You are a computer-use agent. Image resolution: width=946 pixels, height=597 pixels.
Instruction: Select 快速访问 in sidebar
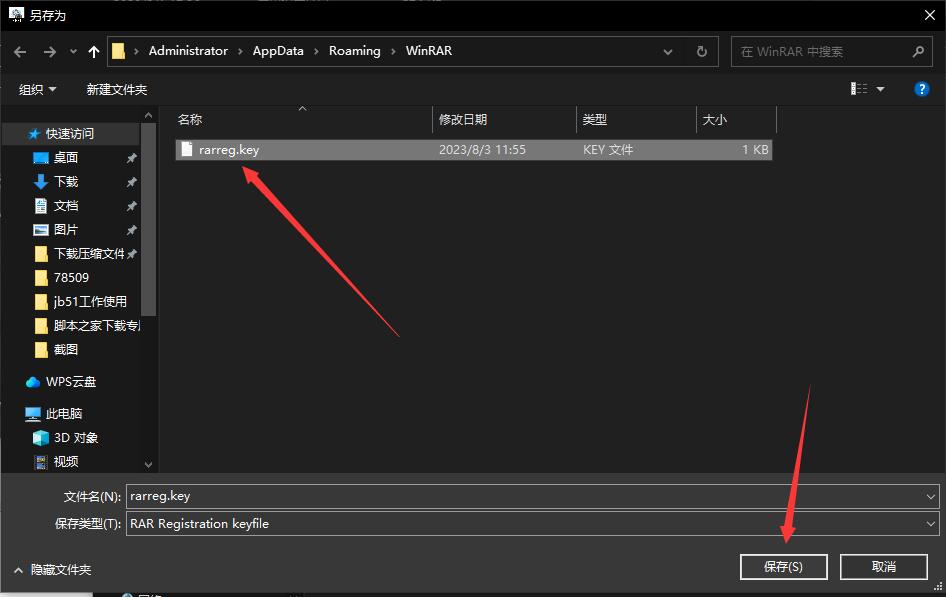click(69, 134)
